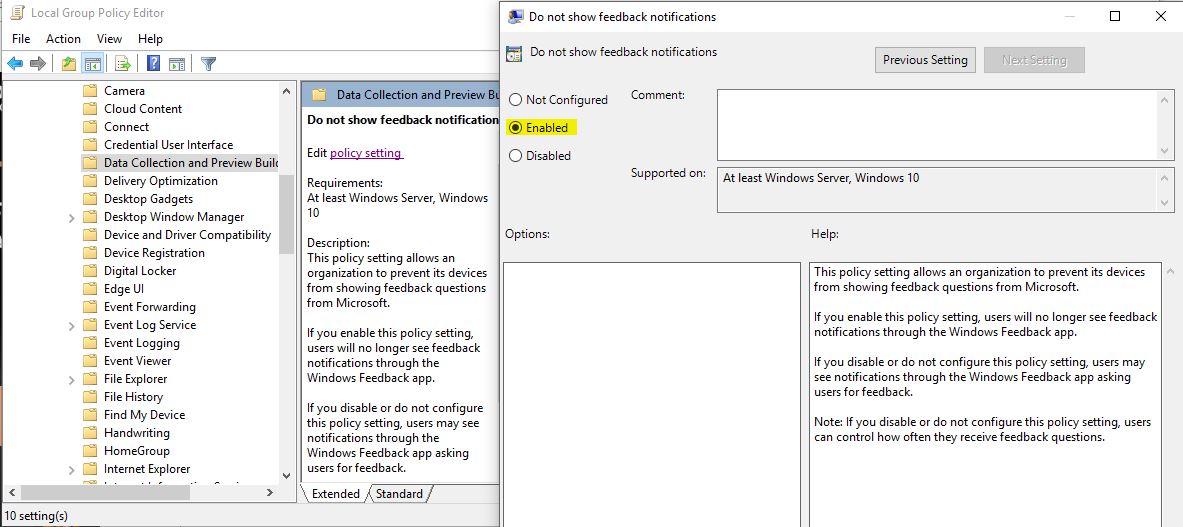Click the Export List toolbar icon

click(123, 63)
